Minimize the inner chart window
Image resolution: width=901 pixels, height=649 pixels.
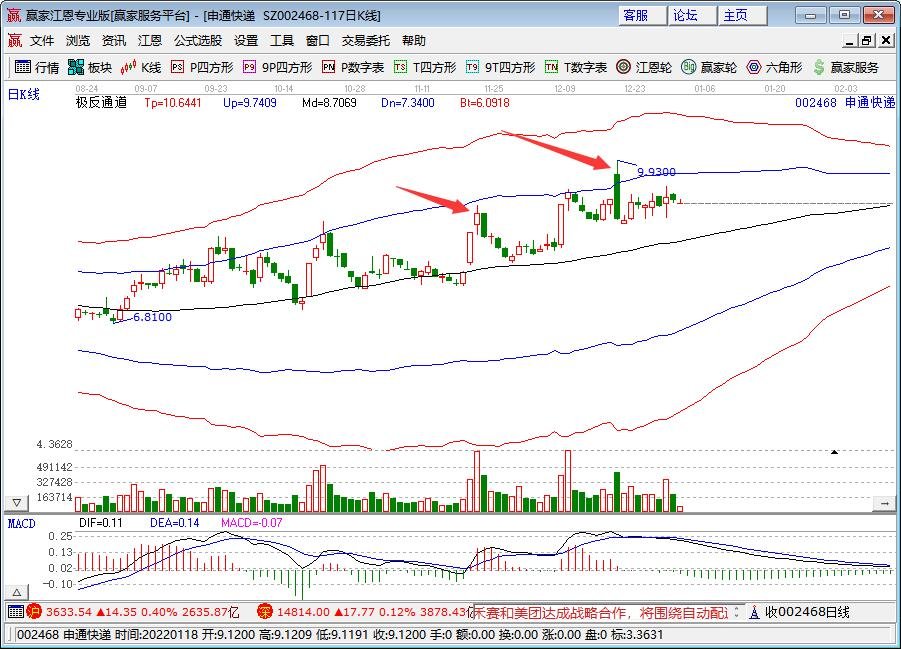click(x=850, y=40)
